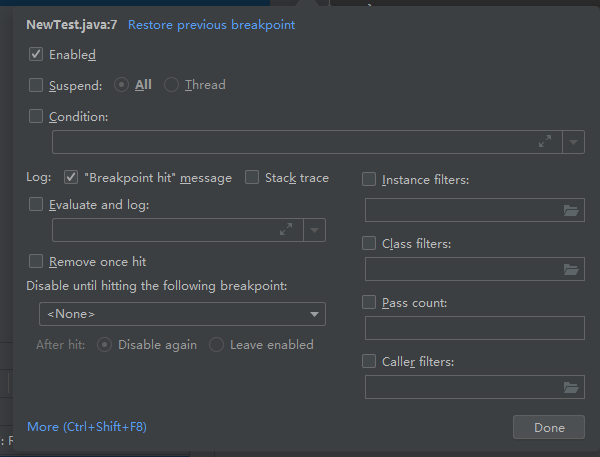Click the Pass count input field
600x457 pixels.
(x=475, y=328)
